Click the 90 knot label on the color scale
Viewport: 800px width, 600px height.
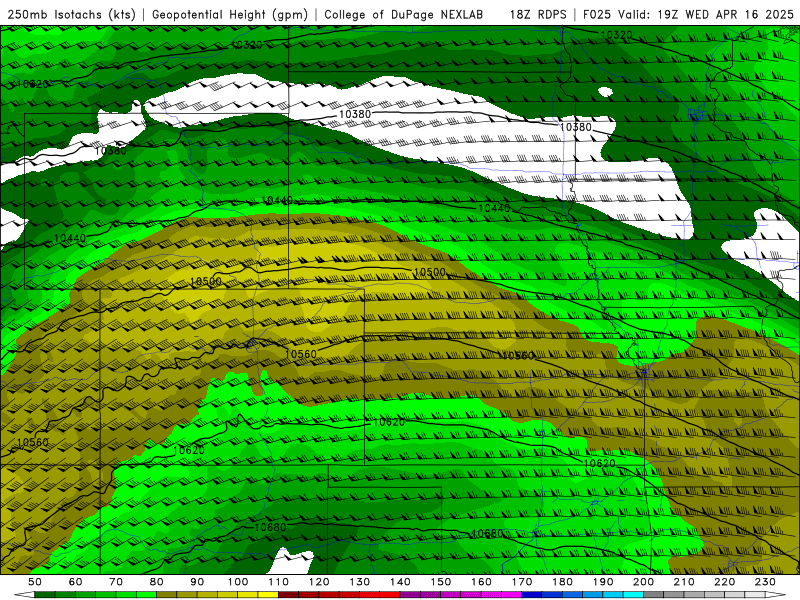tap(197, 582)
